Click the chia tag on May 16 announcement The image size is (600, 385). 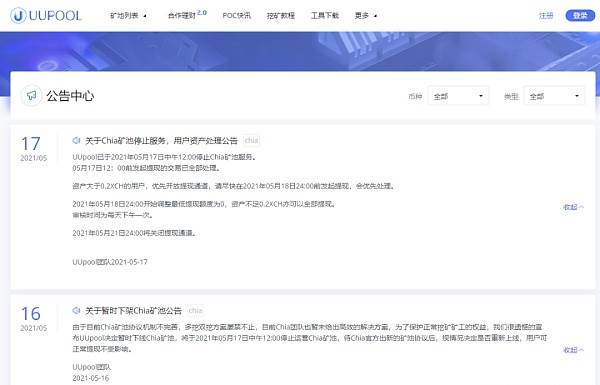[196, 310]
